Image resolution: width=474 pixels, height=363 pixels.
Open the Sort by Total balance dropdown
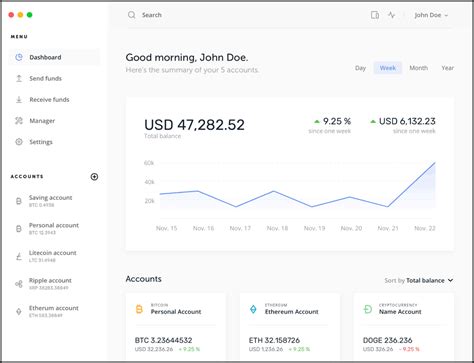[x=419, y=280]
